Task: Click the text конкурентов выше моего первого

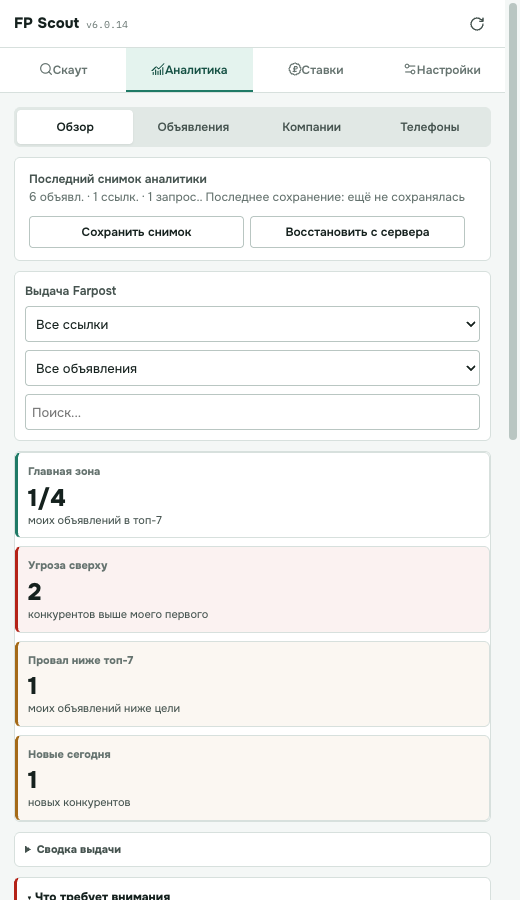Action: pyautogui.click(x=118, y=615)
